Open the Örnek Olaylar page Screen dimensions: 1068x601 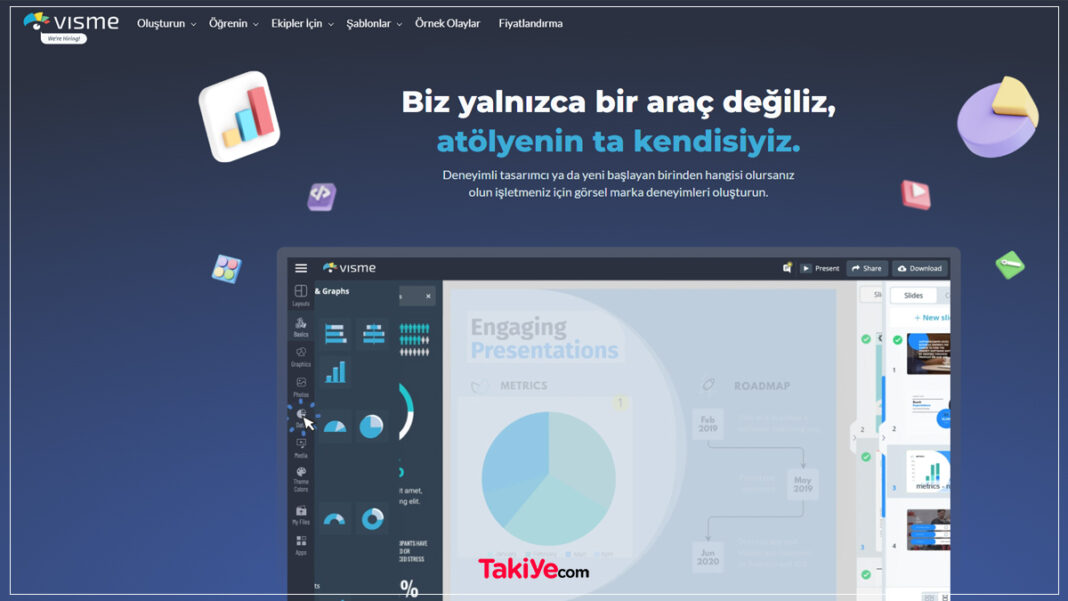447,23
